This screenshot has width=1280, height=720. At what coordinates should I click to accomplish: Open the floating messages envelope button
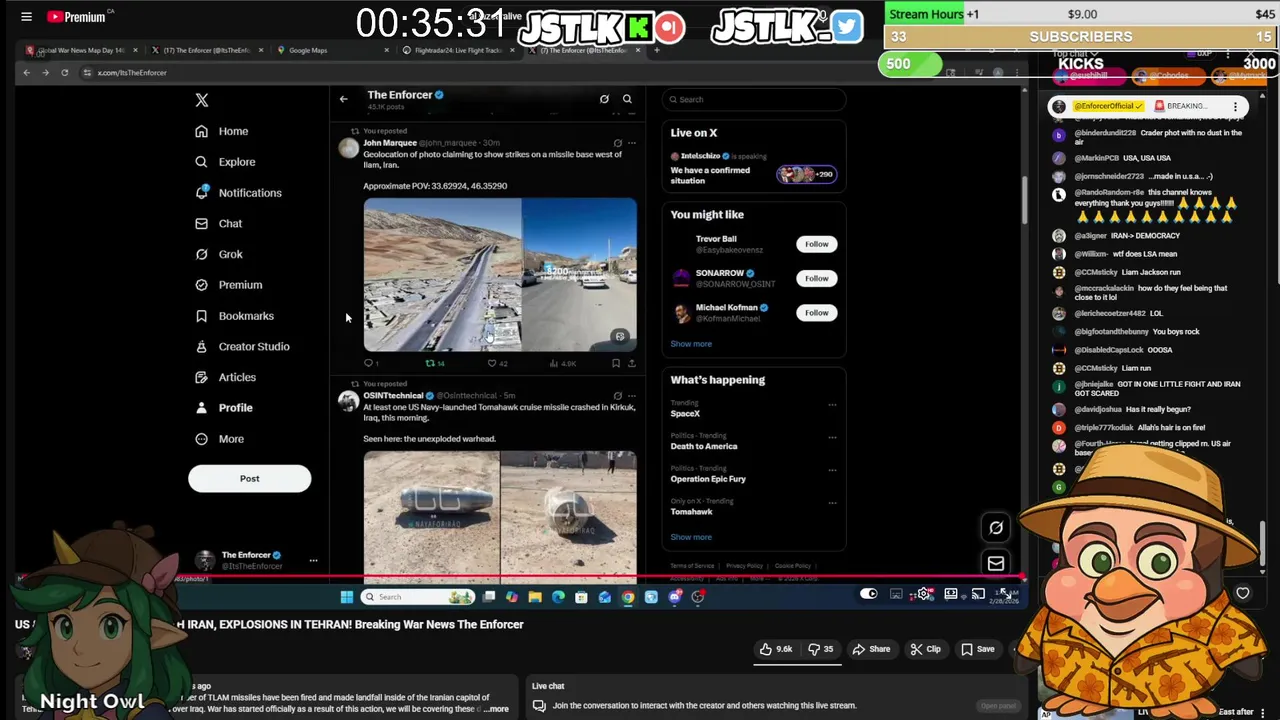pos(996,564)
